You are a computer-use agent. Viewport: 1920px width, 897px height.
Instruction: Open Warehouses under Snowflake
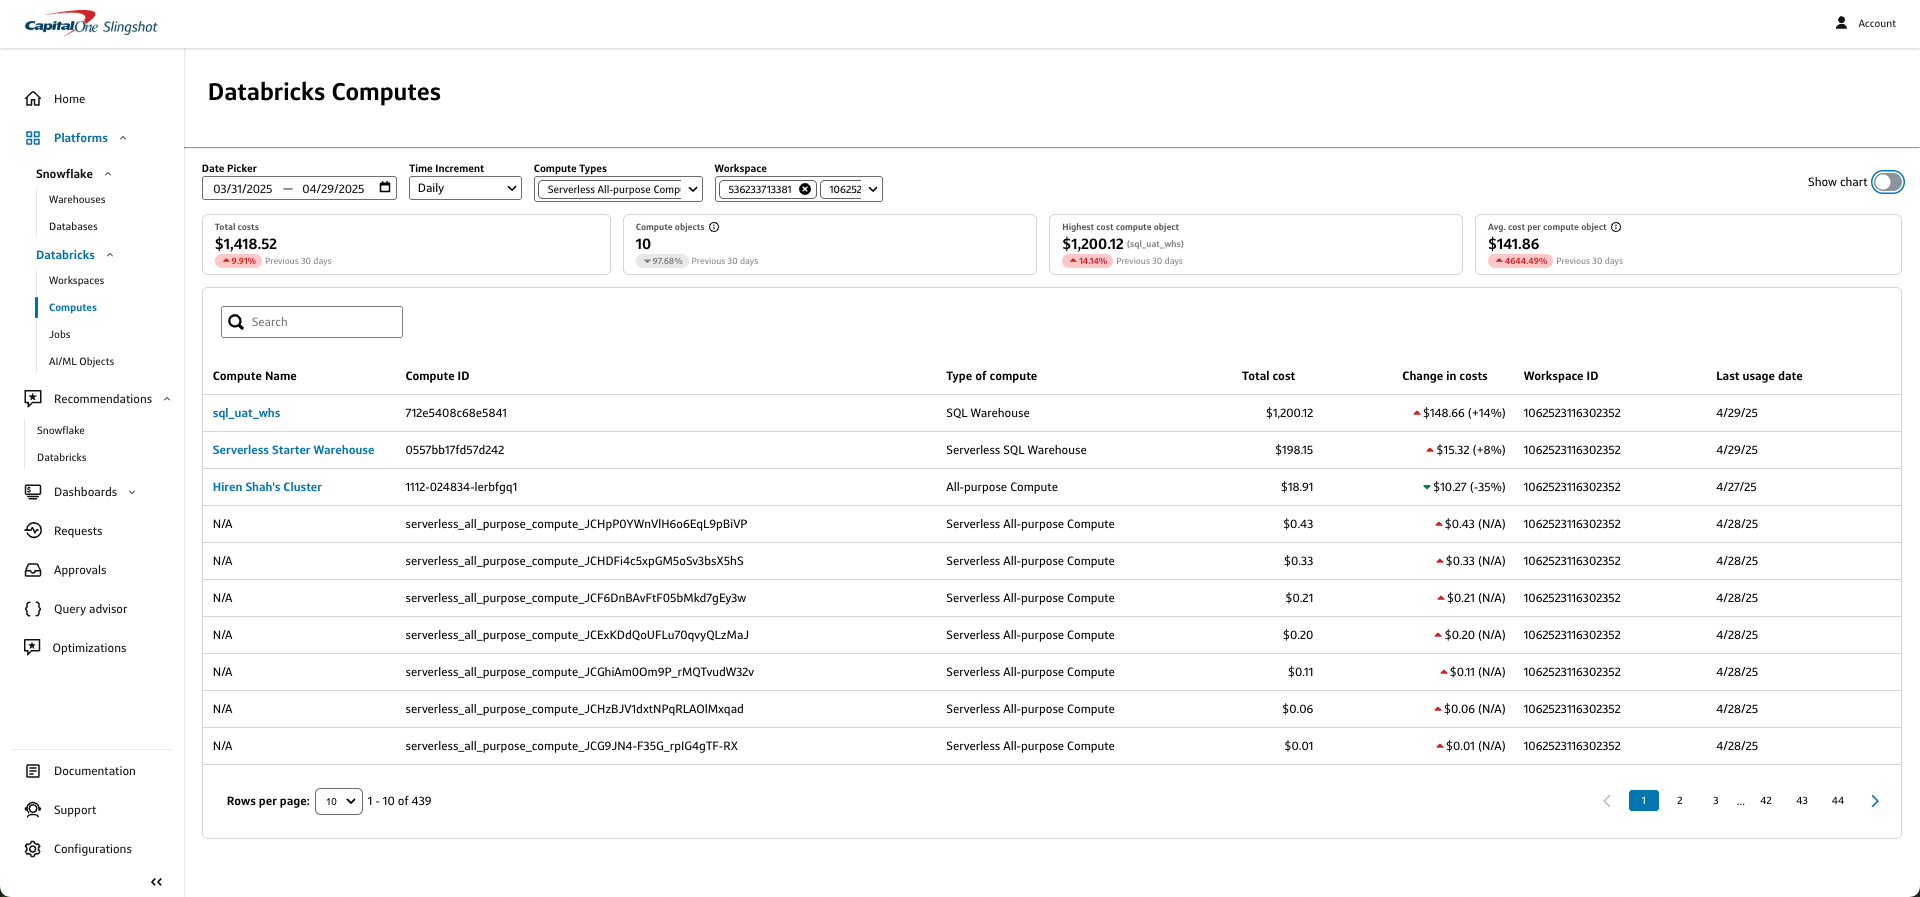click(77, 200)
